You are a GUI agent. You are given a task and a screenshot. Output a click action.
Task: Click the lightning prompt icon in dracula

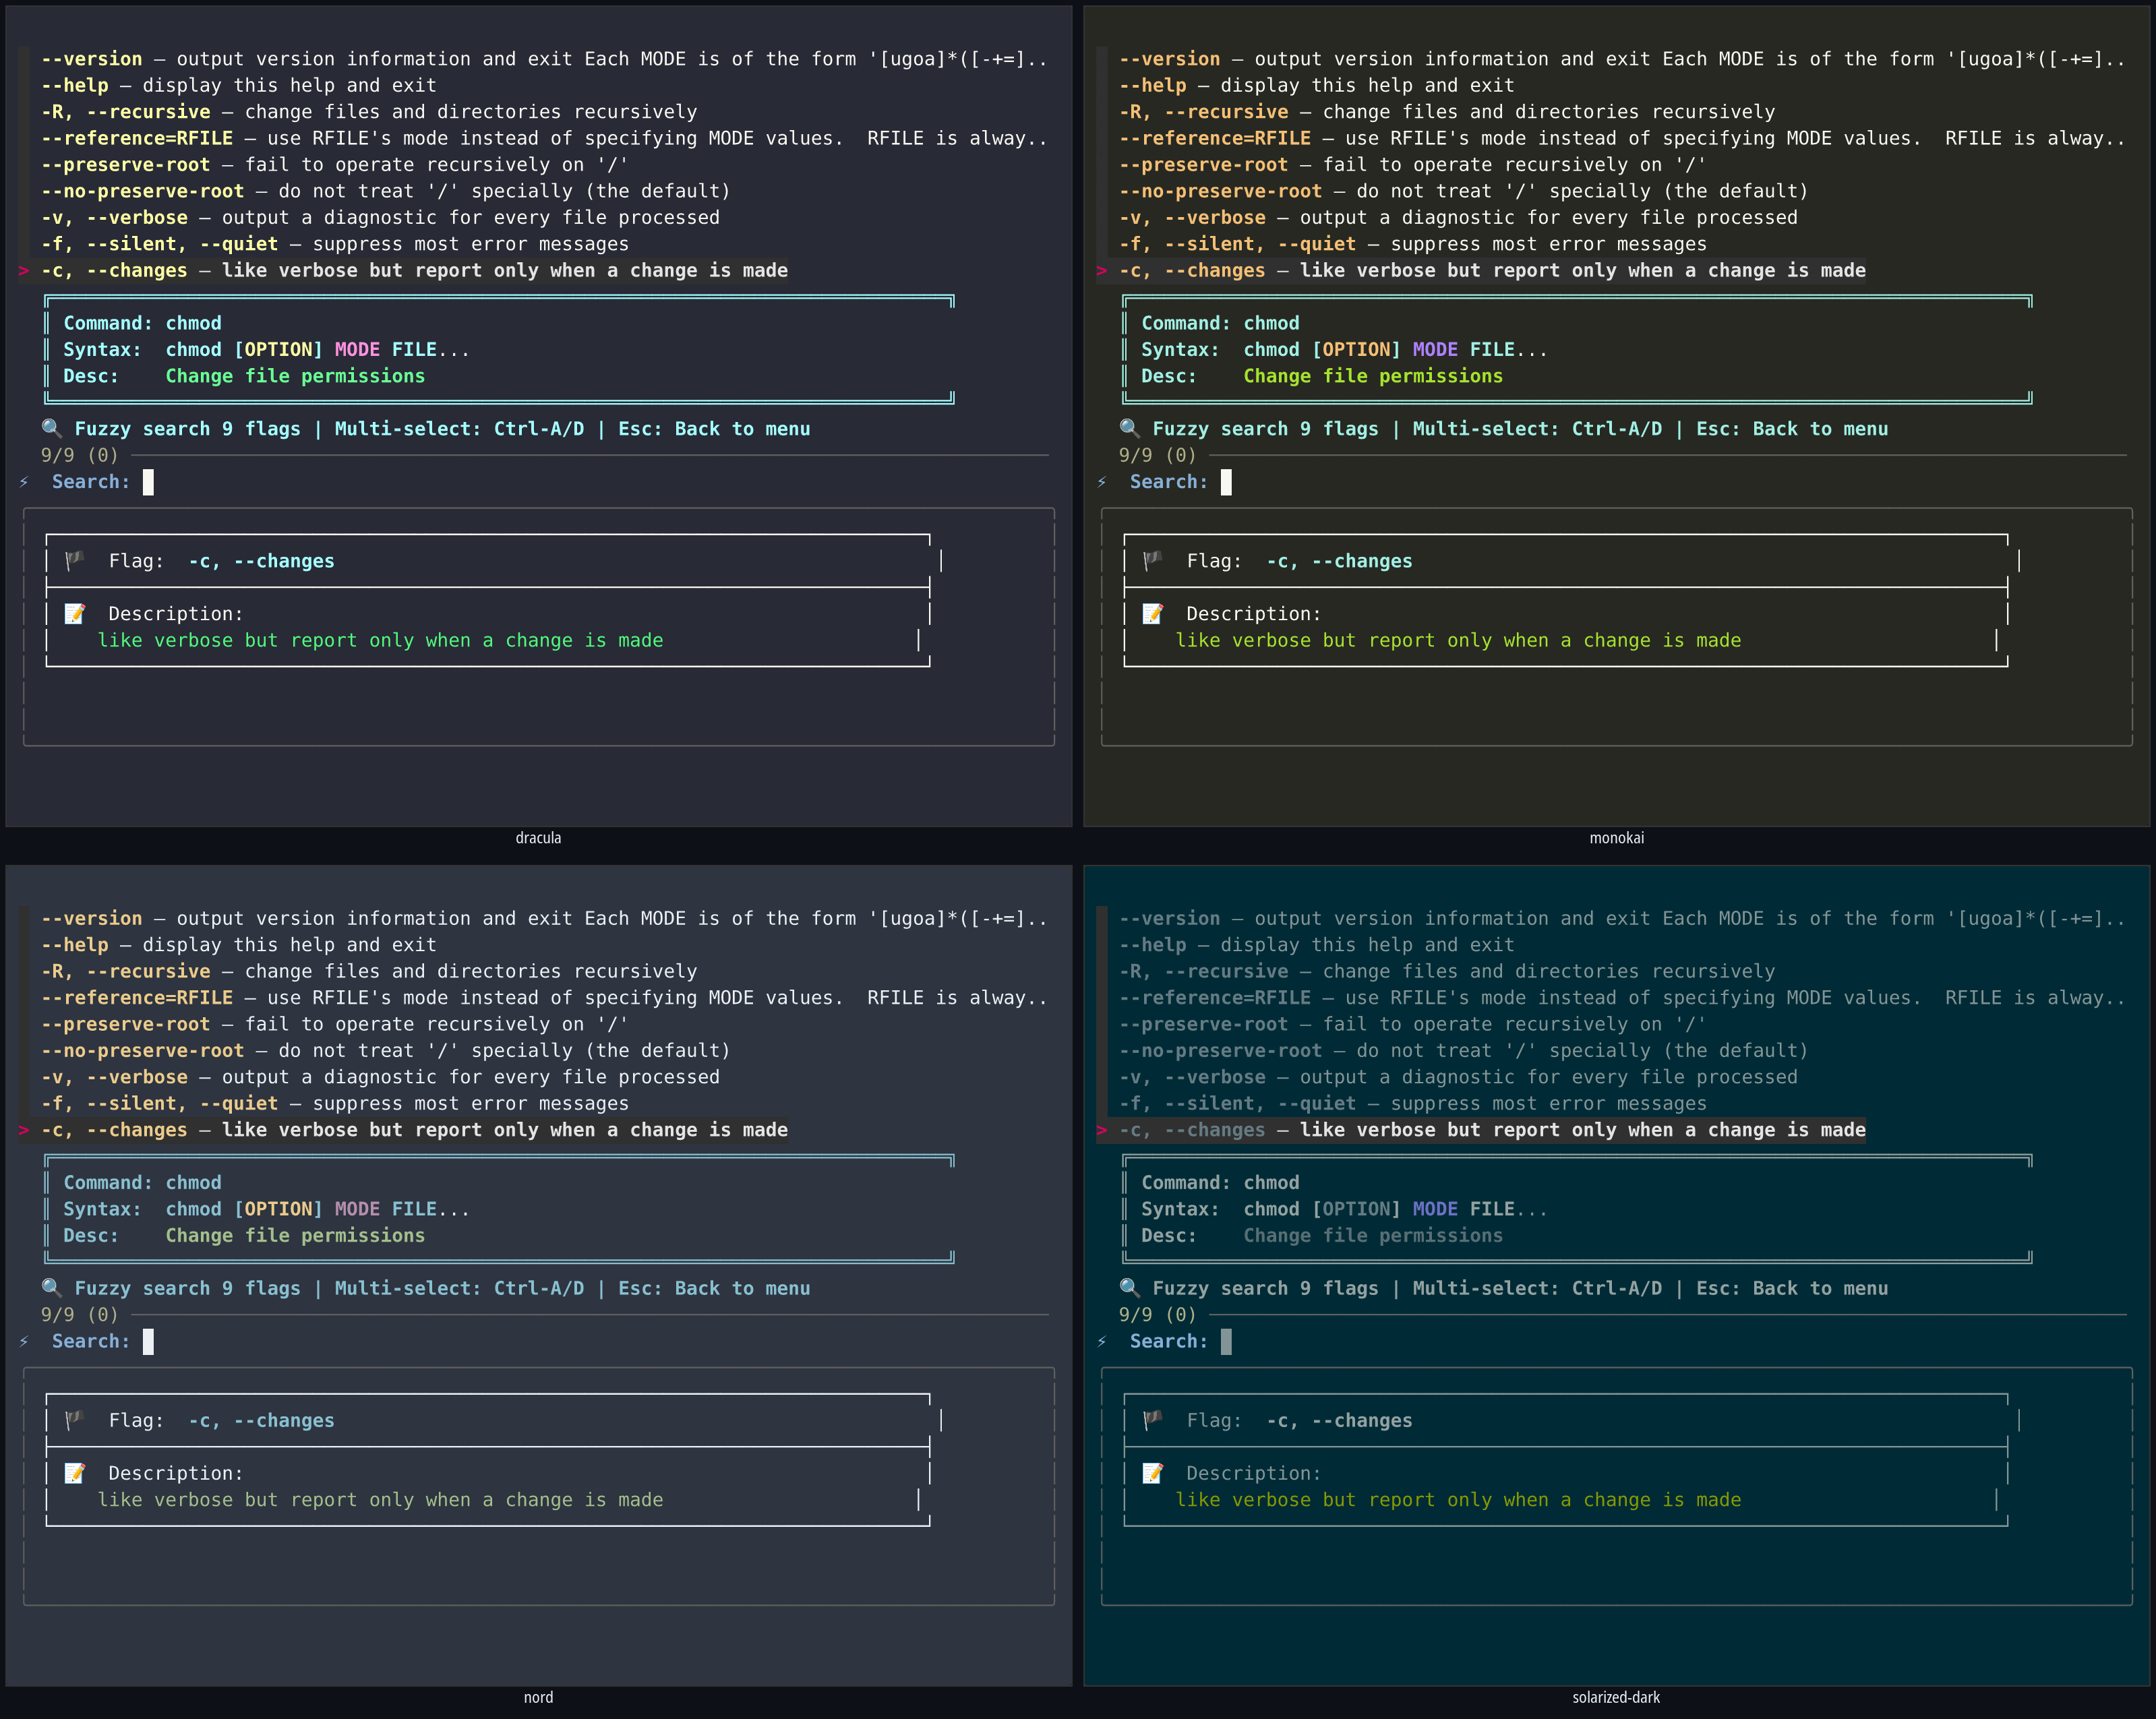24,482
